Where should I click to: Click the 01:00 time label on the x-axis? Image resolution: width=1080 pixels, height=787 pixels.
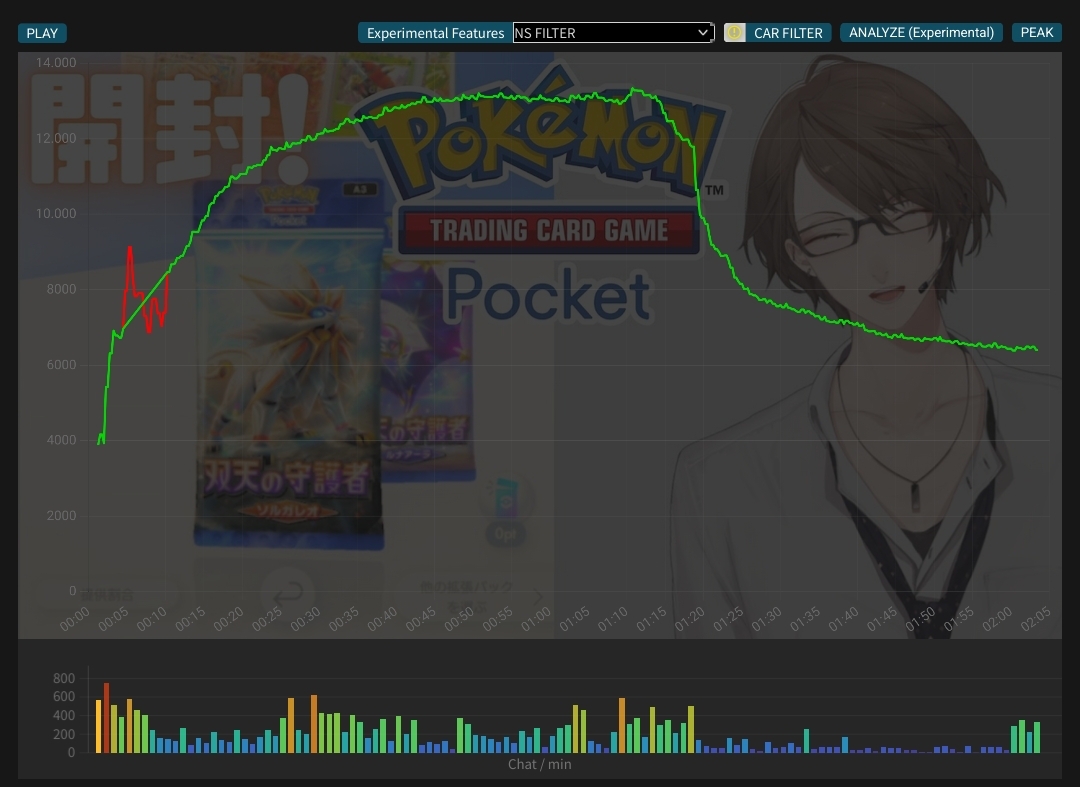536,619
